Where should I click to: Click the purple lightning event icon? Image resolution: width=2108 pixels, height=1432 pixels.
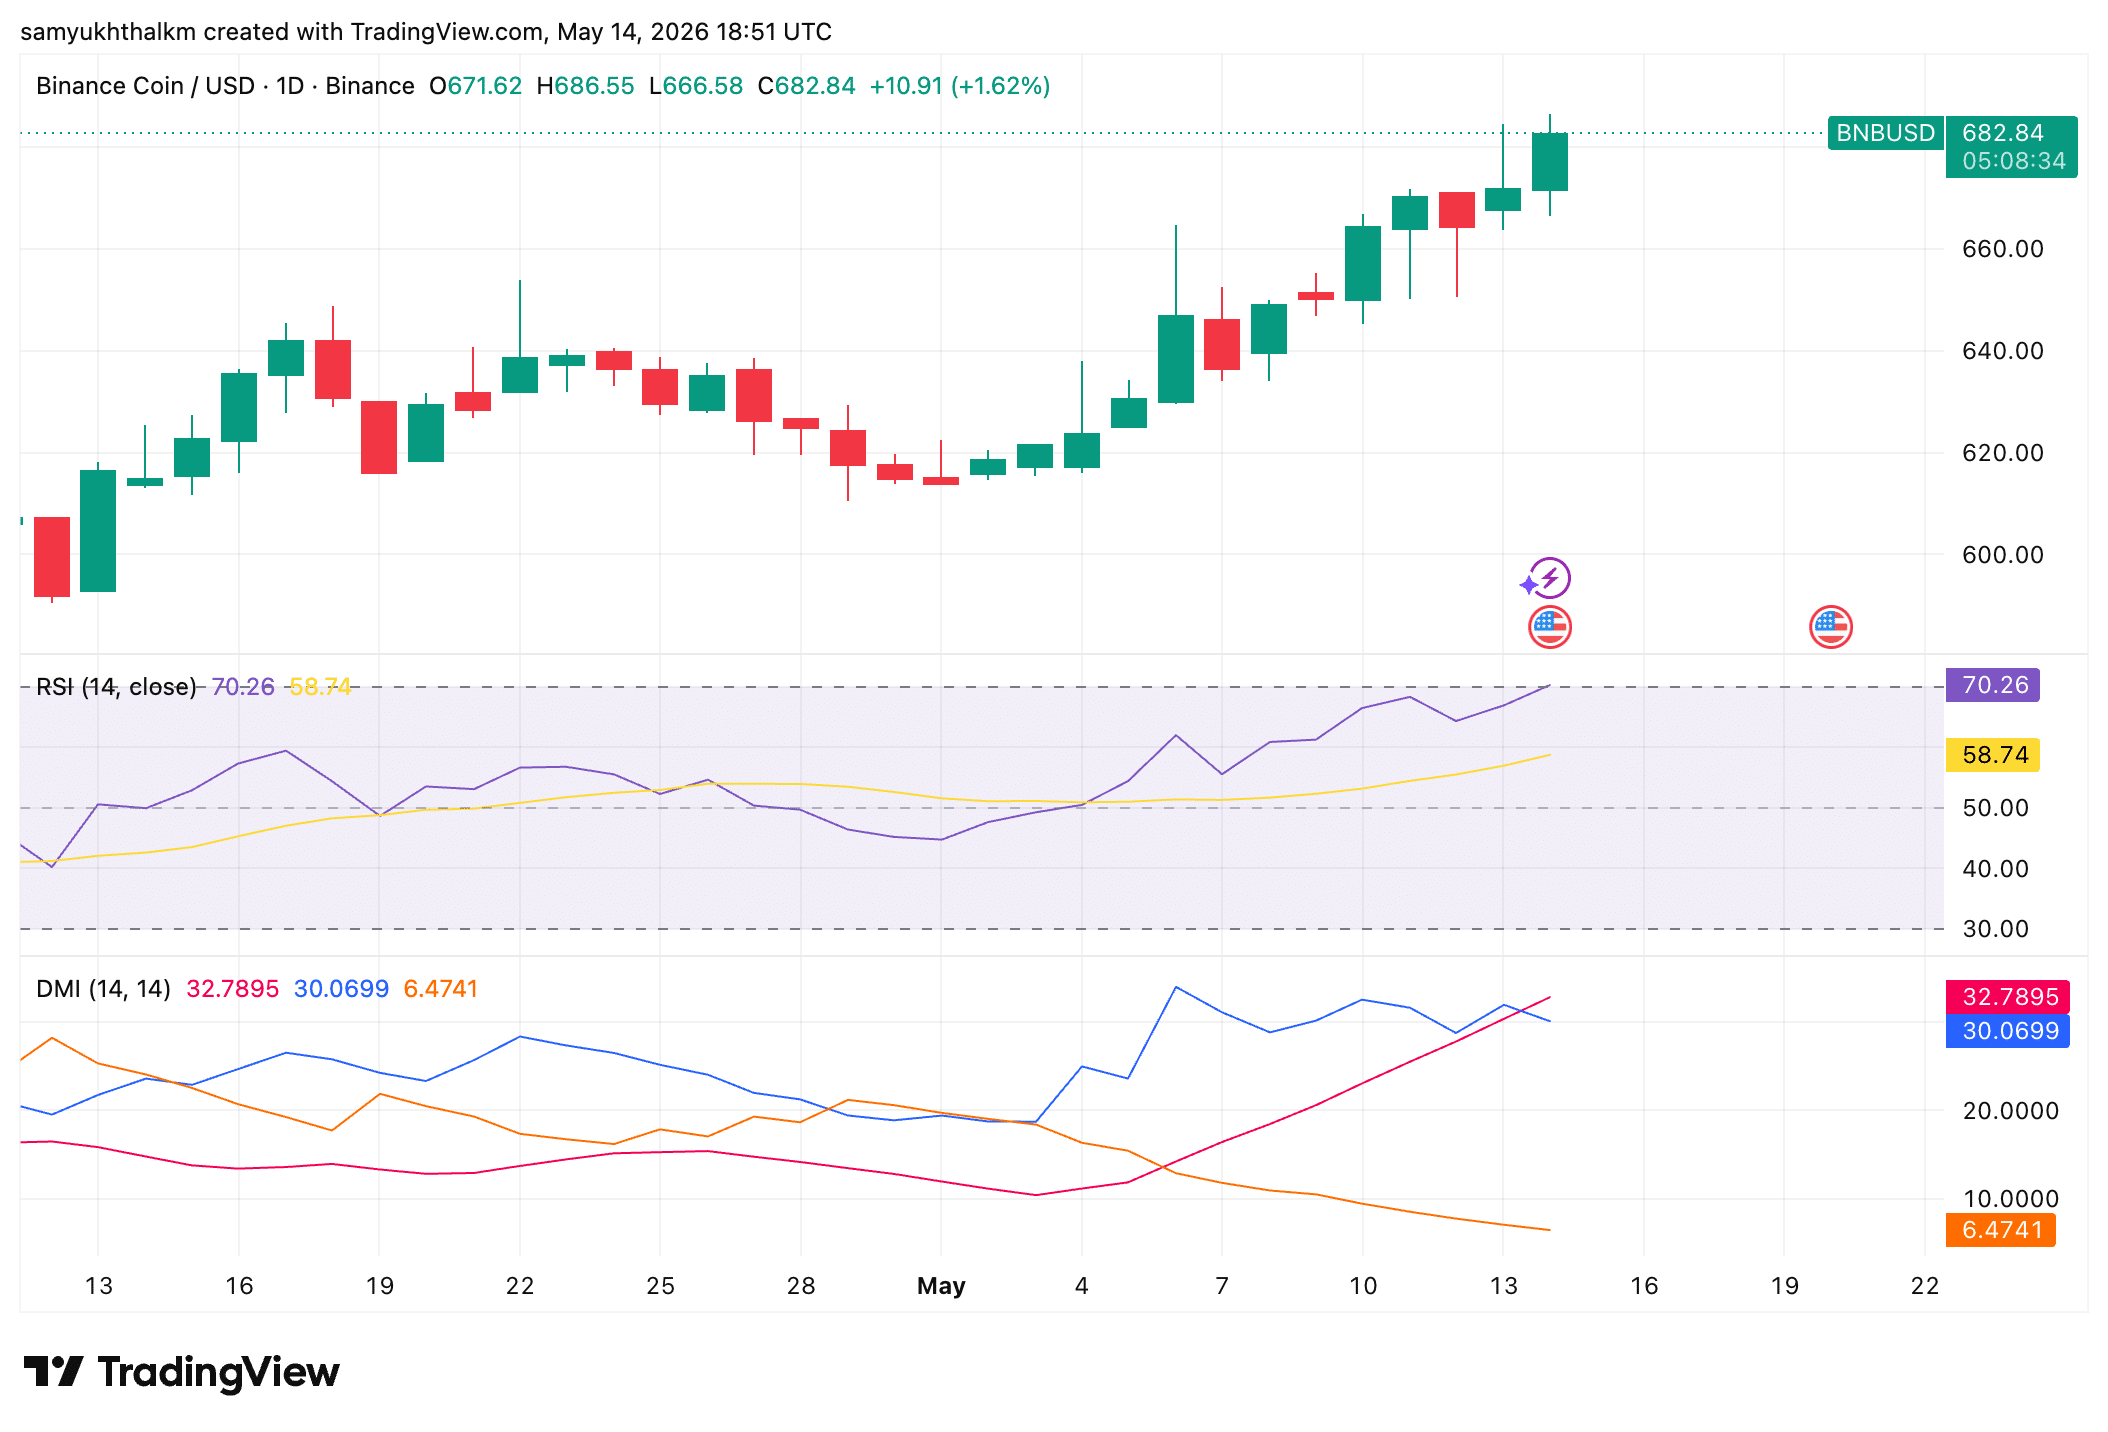1549,578
